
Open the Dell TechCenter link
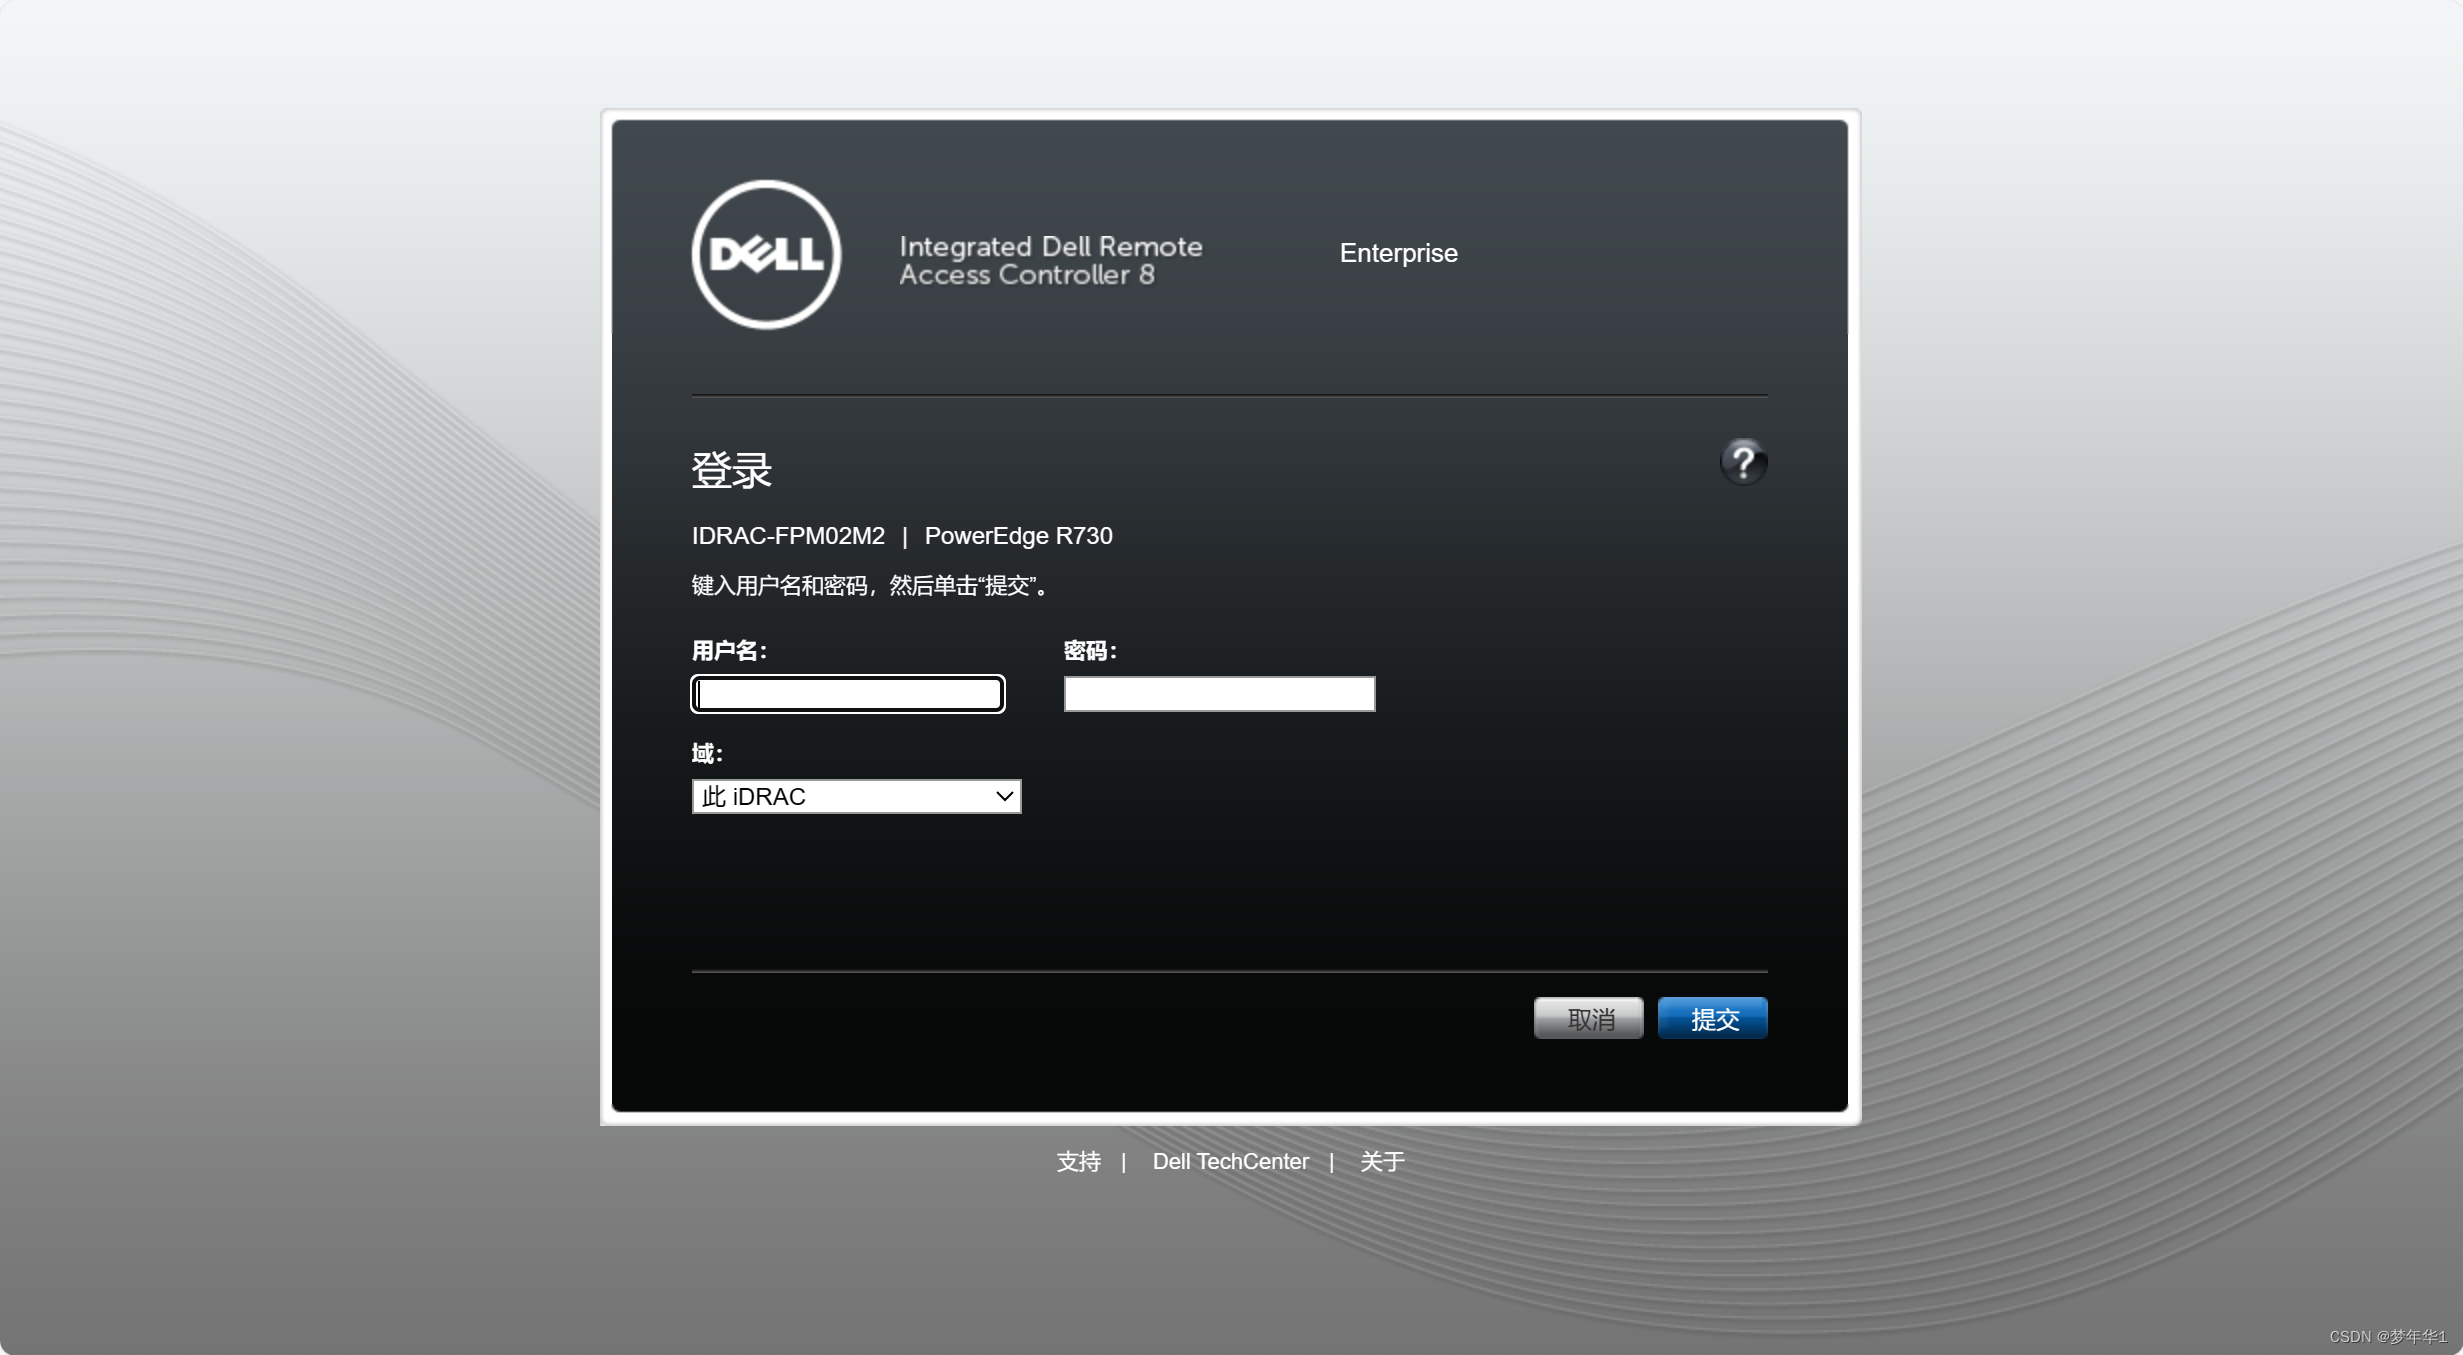(x=1230, y=1161)
